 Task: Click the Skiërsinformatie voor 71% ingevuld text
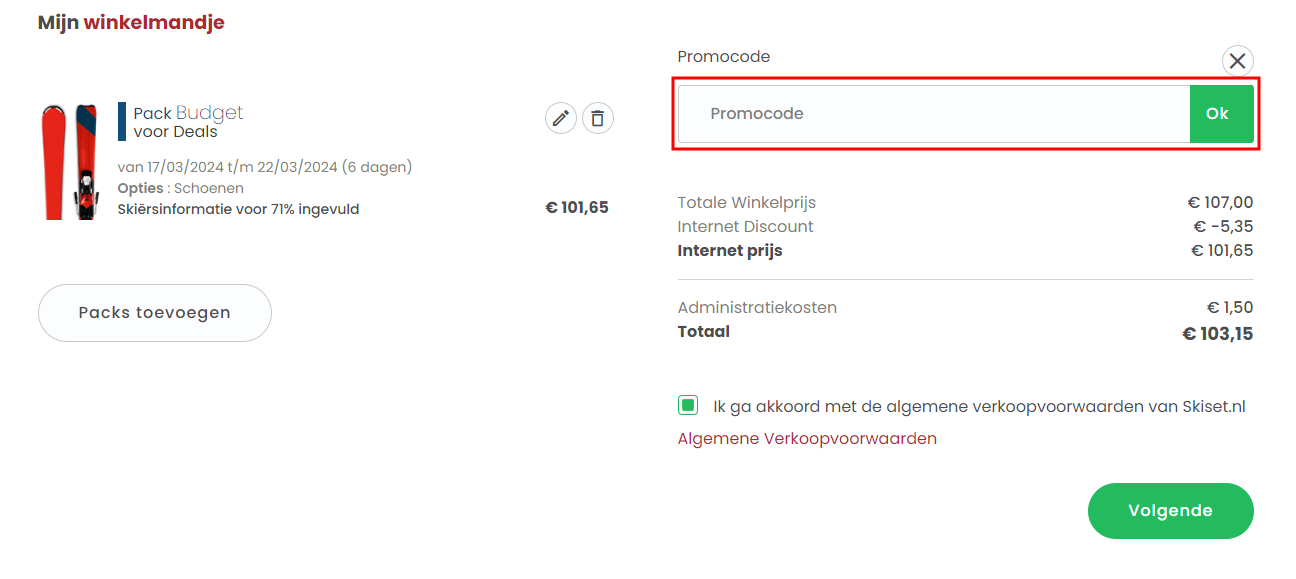click(238, 209)
